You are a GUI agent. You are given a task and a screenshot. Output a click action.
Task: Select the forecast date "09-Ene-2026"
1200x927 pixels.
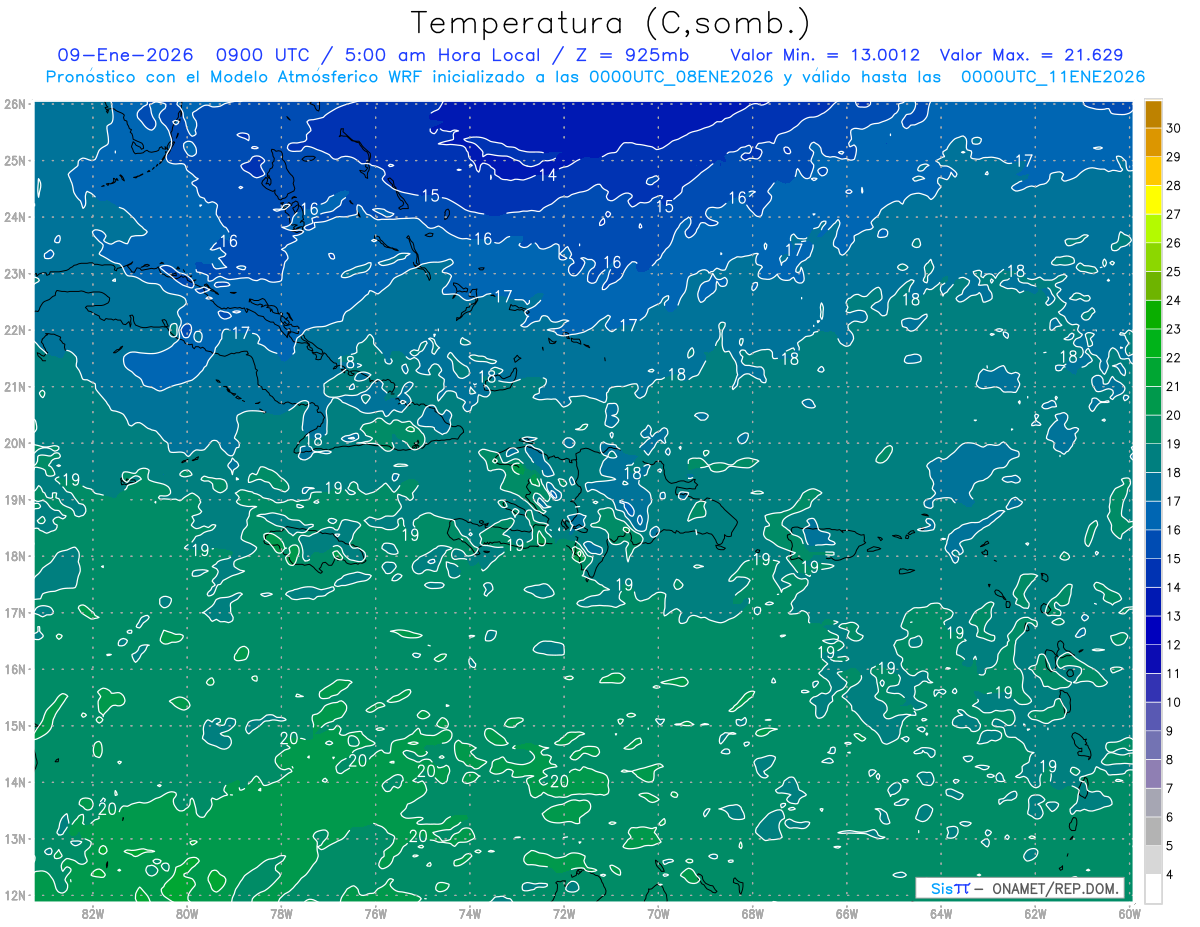tap(125, 55)
